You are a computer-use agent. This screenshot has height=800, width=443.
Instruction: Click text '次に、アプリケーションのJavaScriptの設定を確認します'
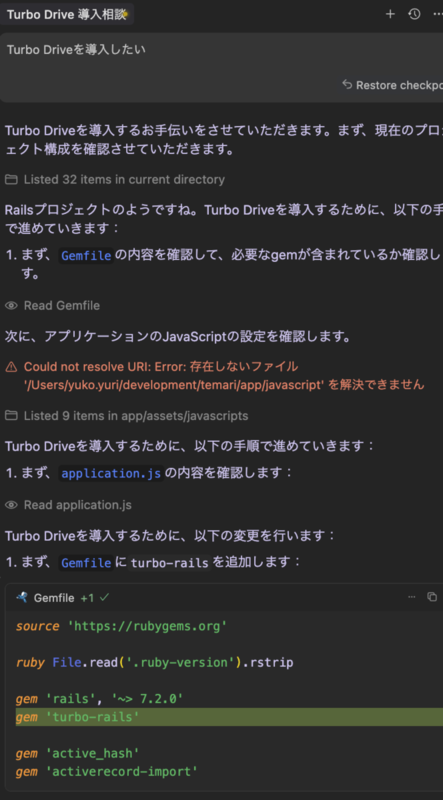pyautogui.click(x=178, y=336)
